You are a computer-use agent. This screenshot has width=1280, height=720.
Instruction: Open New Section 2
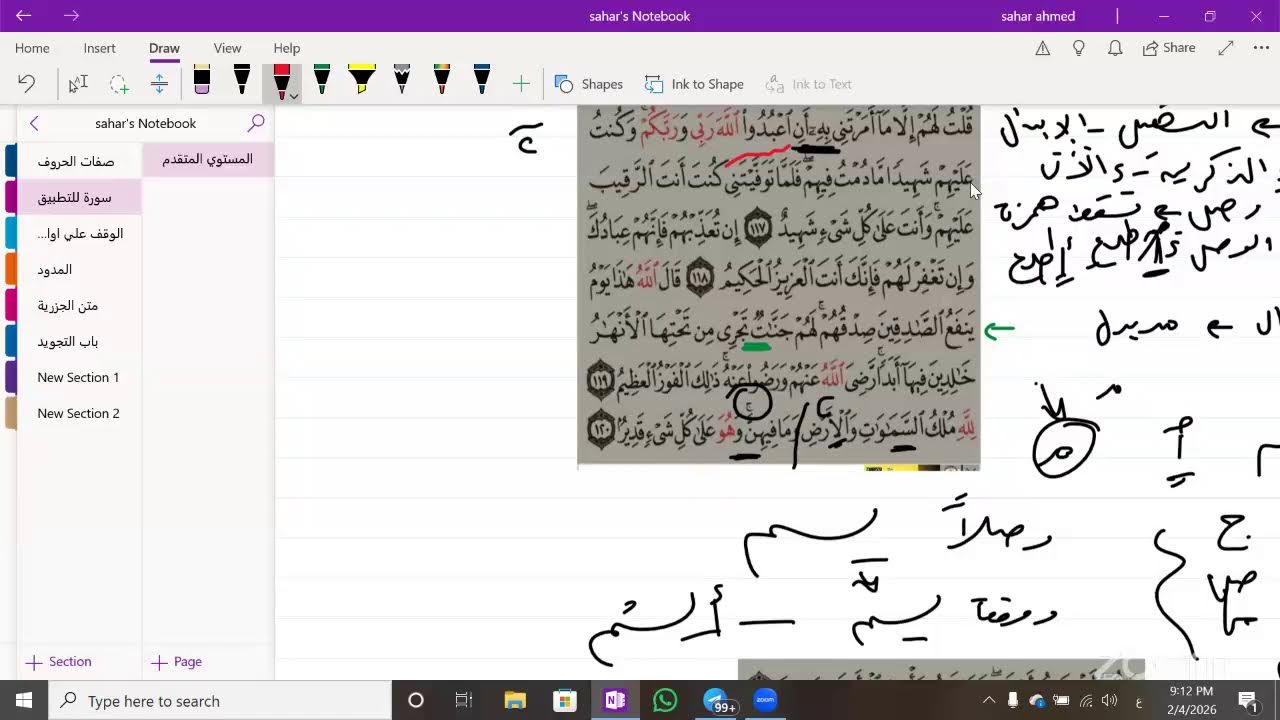coord(79,413)
